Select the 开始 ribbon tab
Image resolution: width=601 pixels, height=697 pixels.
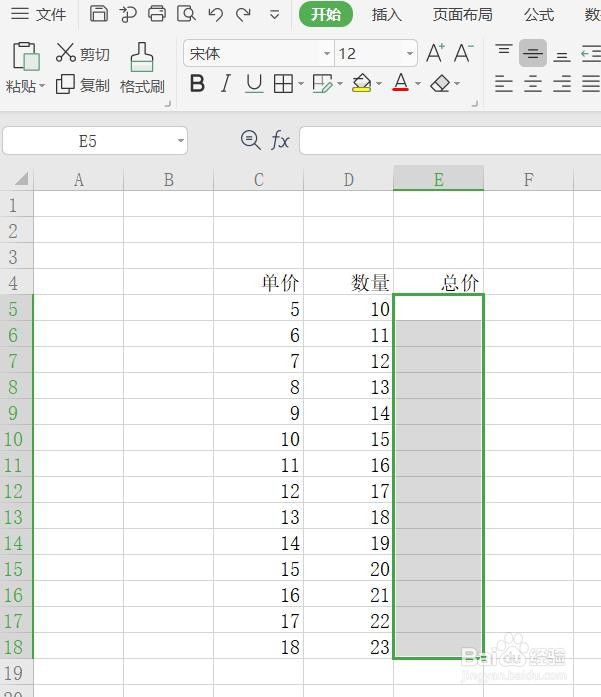[x=326, y=14]
